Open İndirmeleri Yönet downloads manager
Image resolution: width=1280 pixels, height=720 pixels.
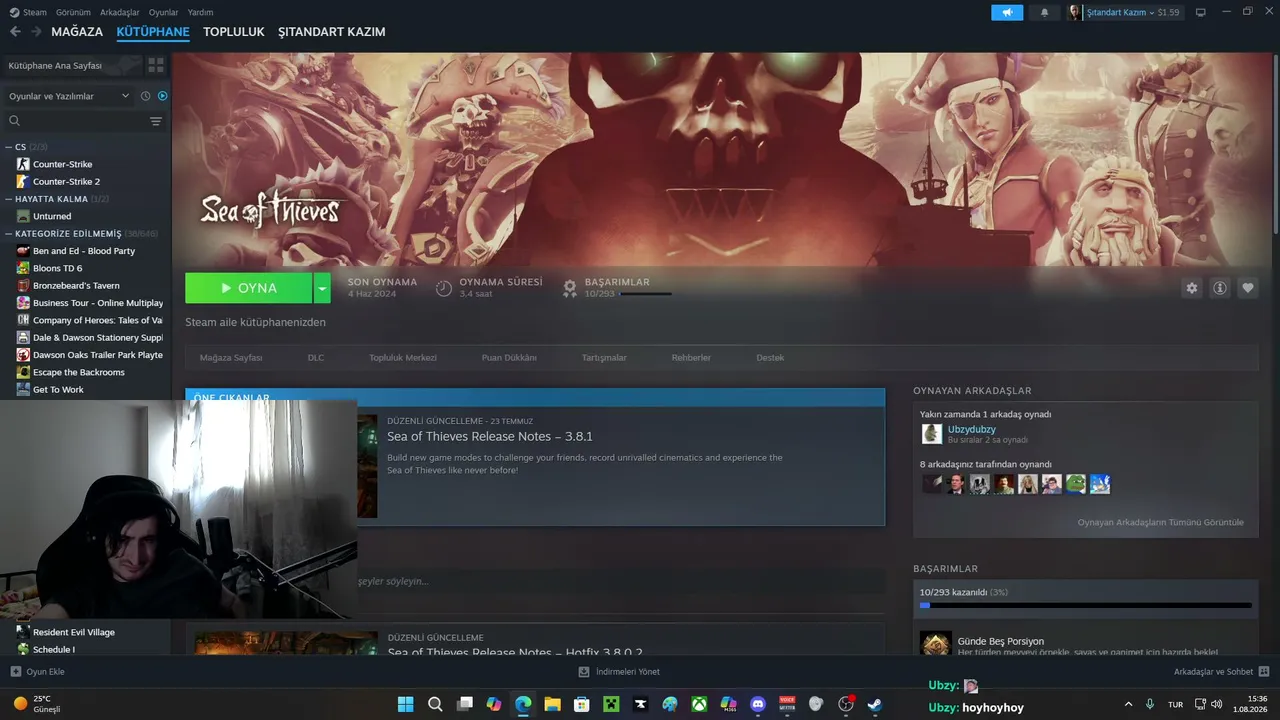click(x=619, y=672)
